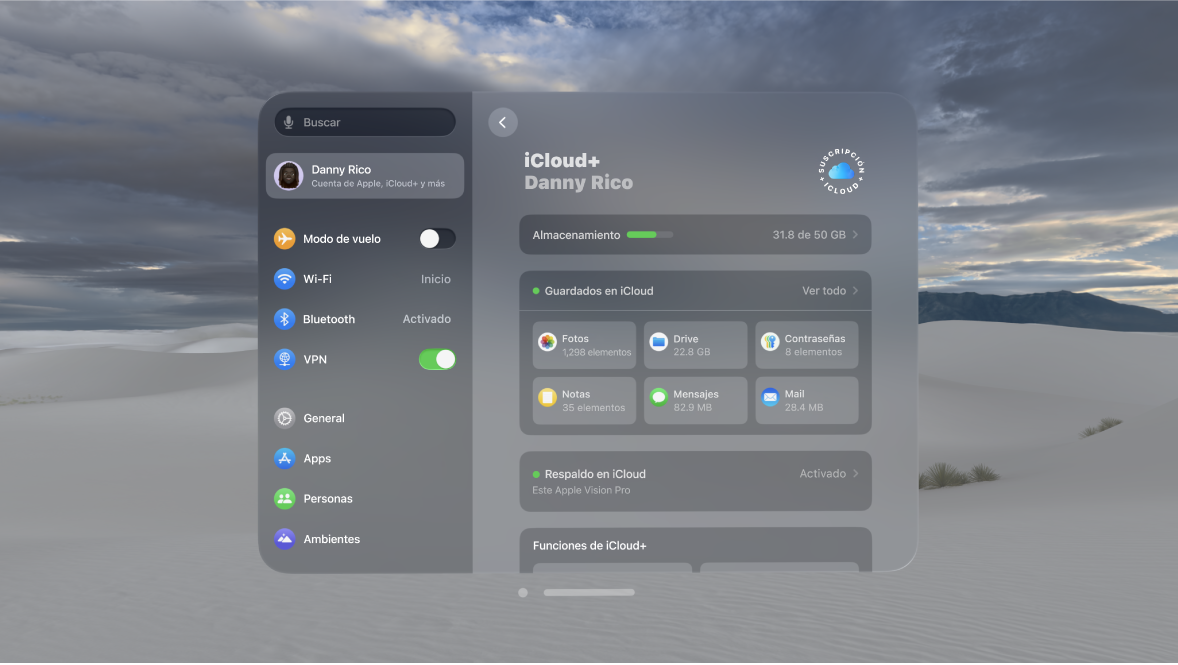Click the close dot below the window
The height and width of the screenshot is (665, 1178).
(x=523, y=593)
